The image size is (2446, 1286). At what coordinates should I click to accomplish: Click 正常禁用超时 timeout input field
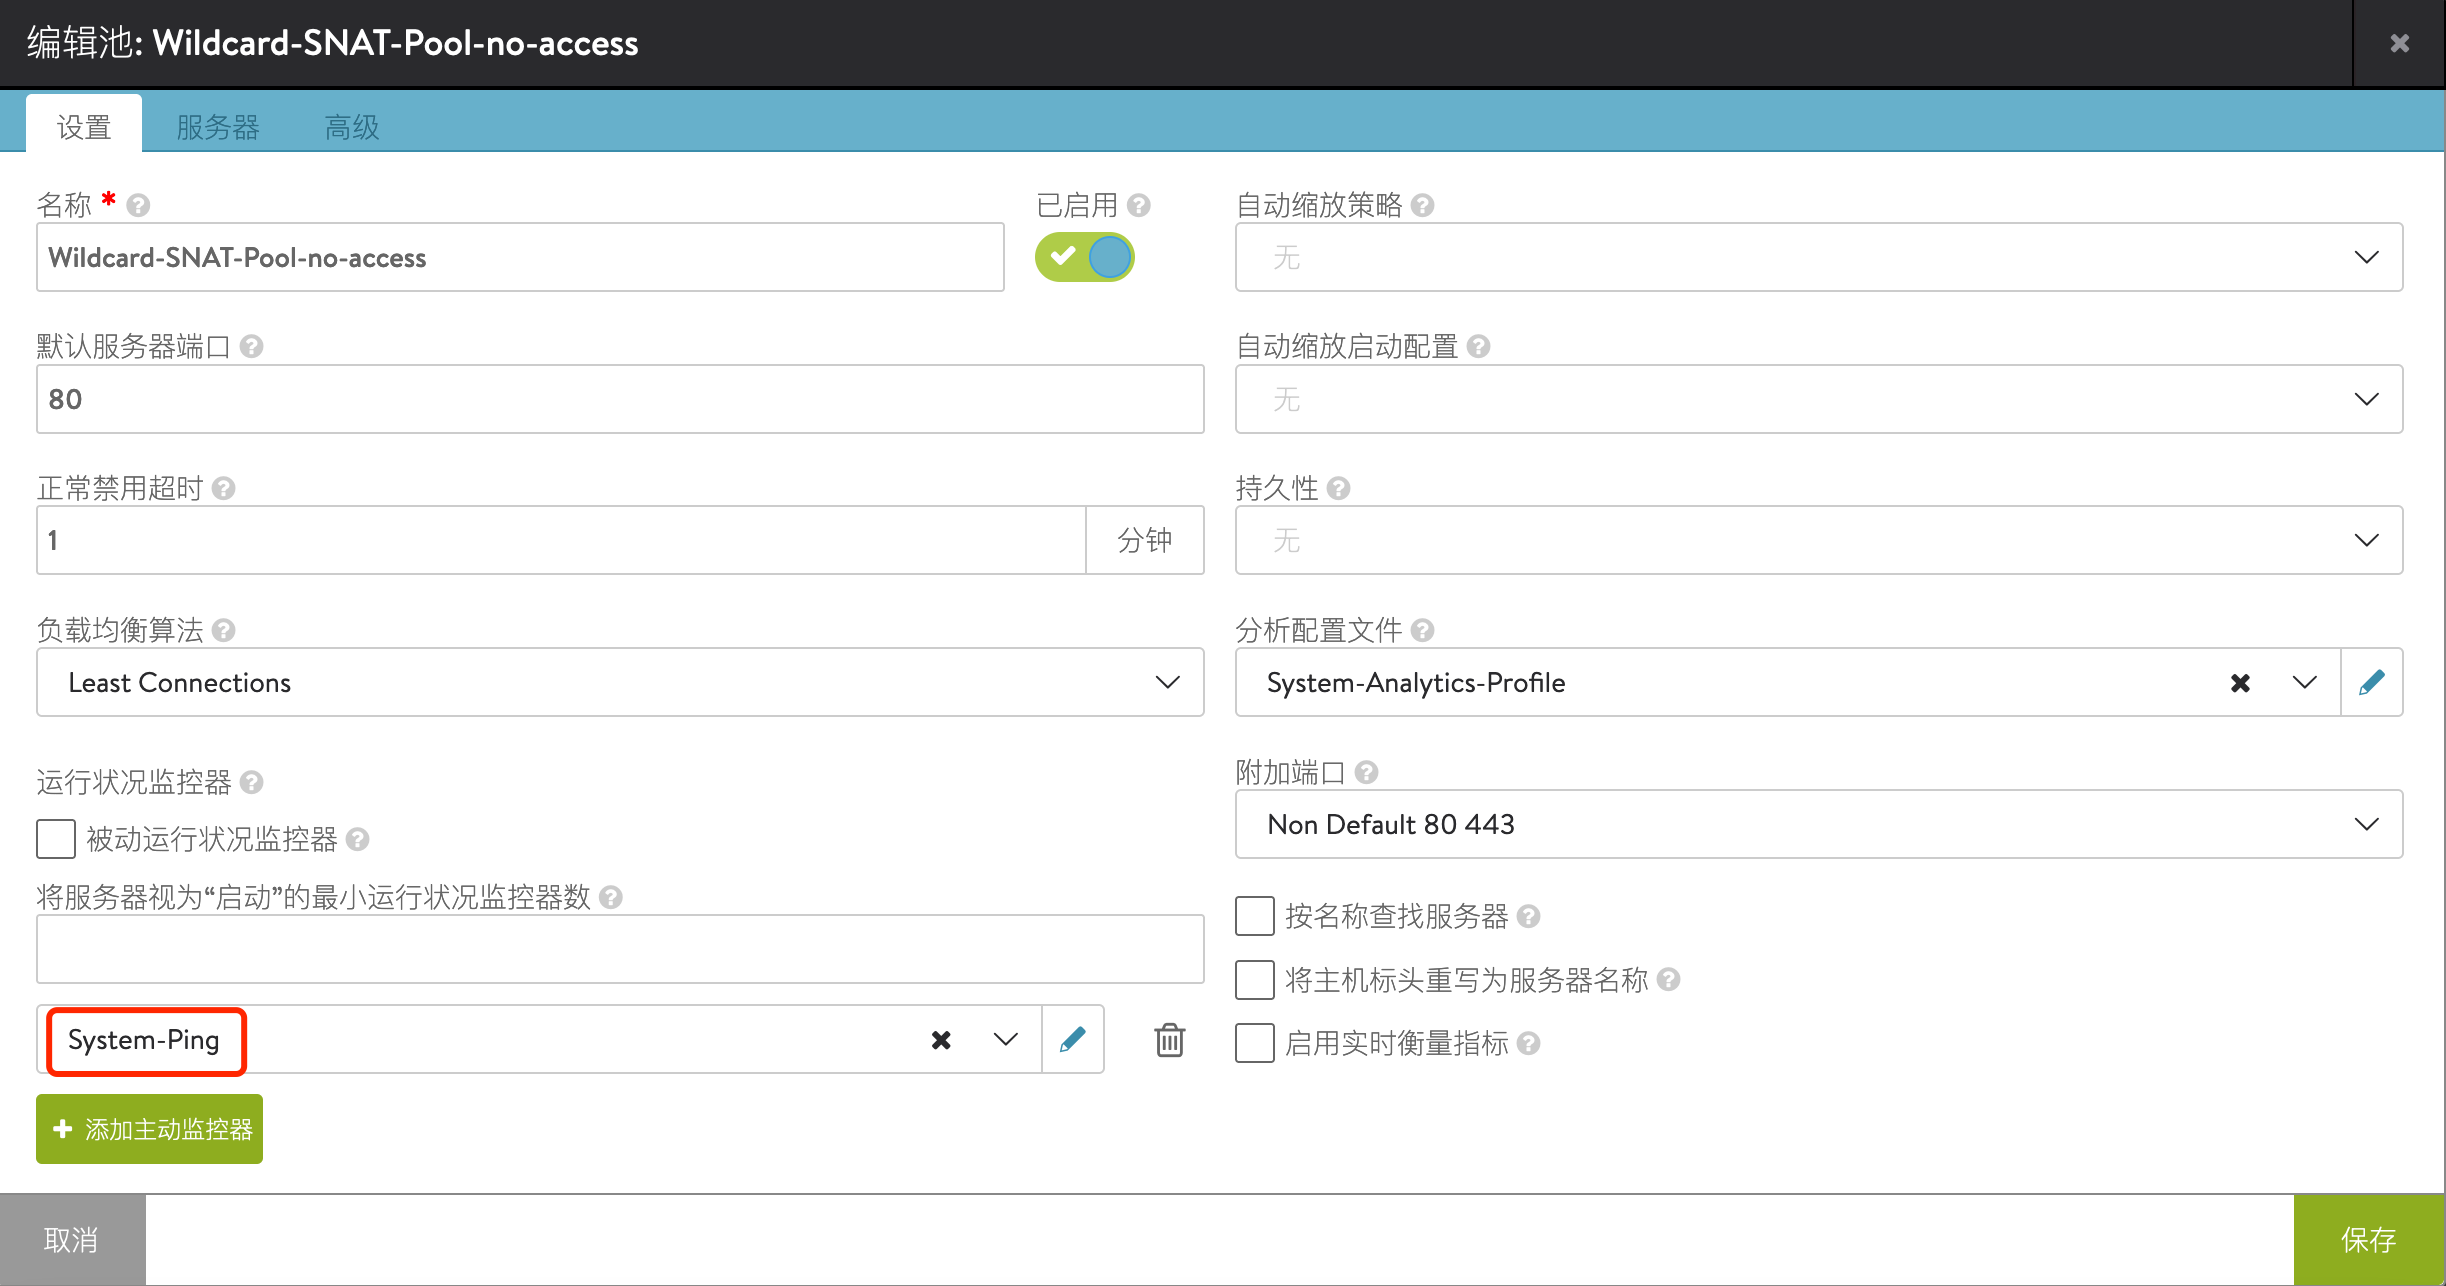pyautogui.click(x=561, y=540)
